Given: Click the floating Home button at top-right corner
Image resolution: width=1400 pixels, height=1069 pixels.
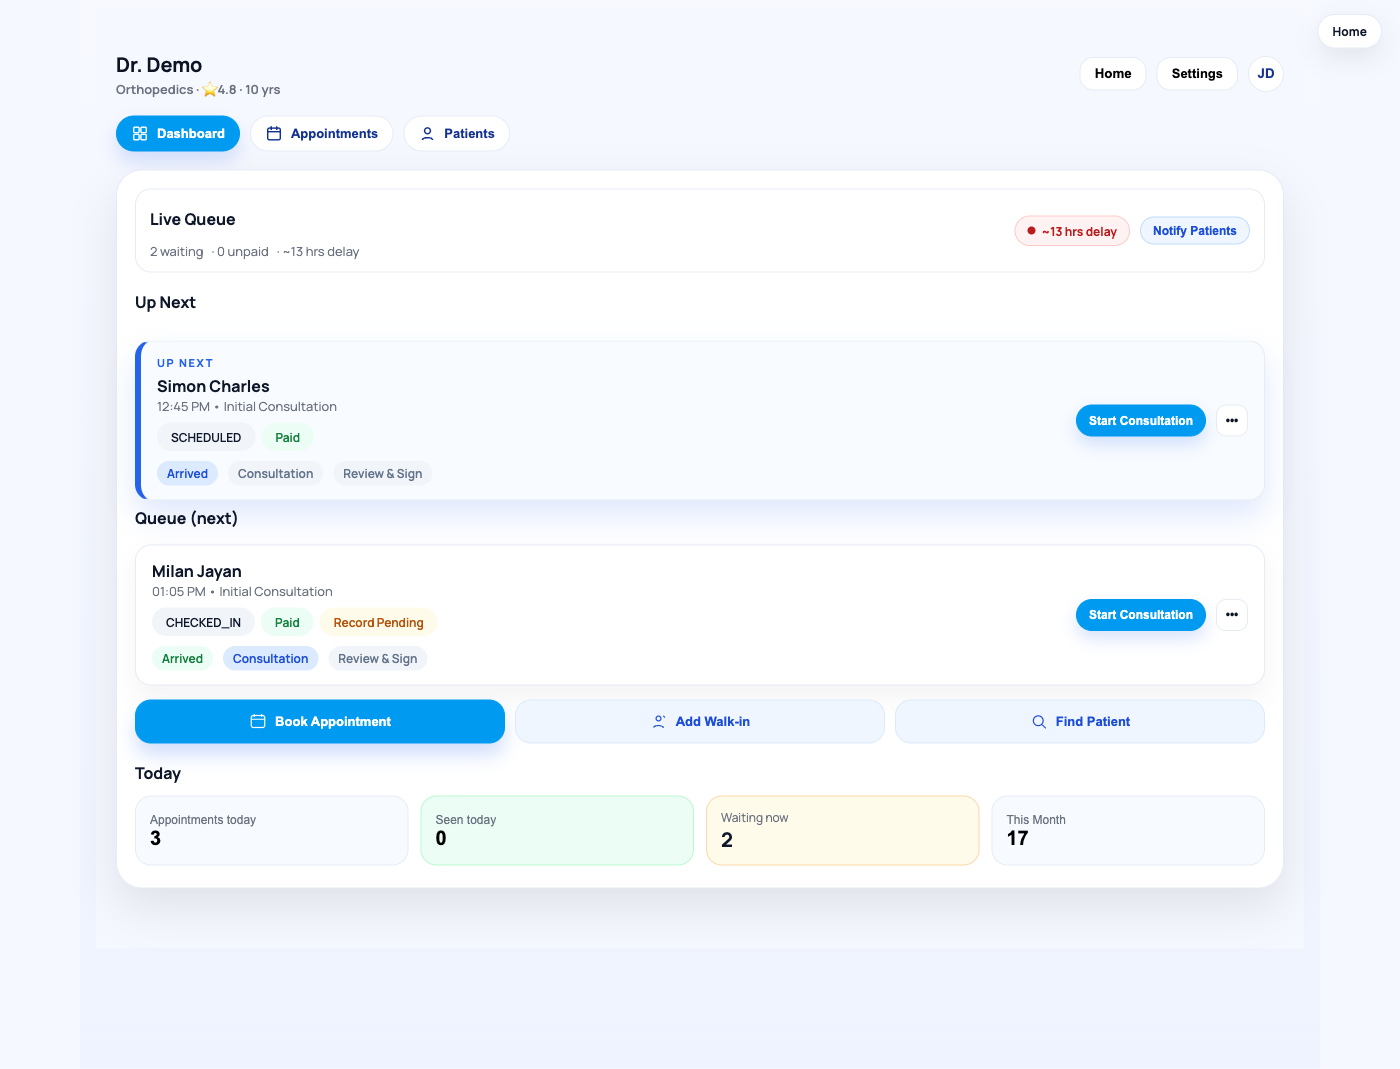Looking at the screenshot, I should pyautogui.click(x=1349, y=32).
